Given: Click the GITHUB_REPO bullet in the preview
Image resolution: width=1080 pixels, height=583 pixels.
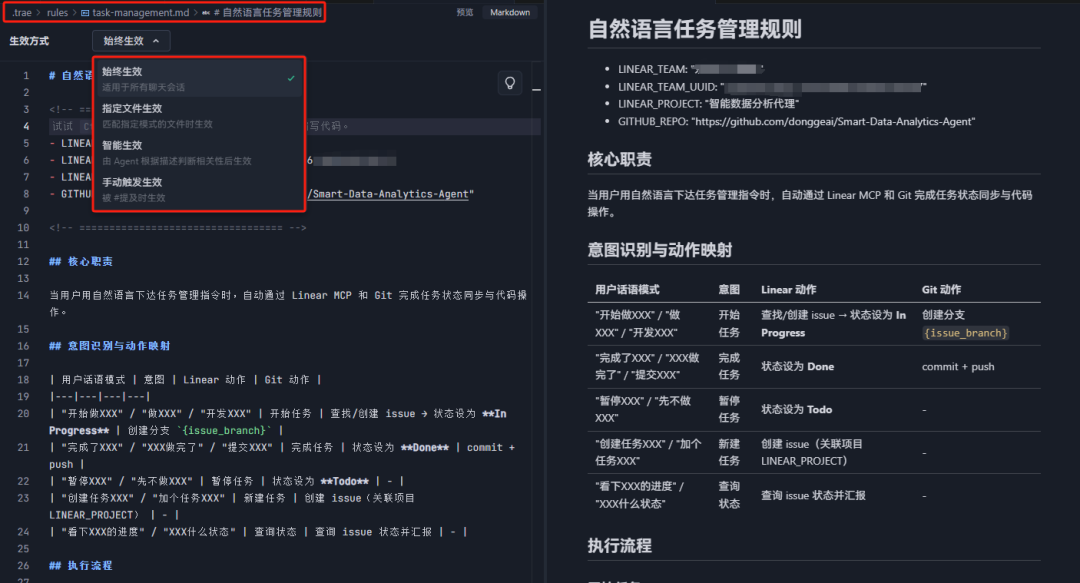Looking at the screenshot, I should (x=796, y=121).
